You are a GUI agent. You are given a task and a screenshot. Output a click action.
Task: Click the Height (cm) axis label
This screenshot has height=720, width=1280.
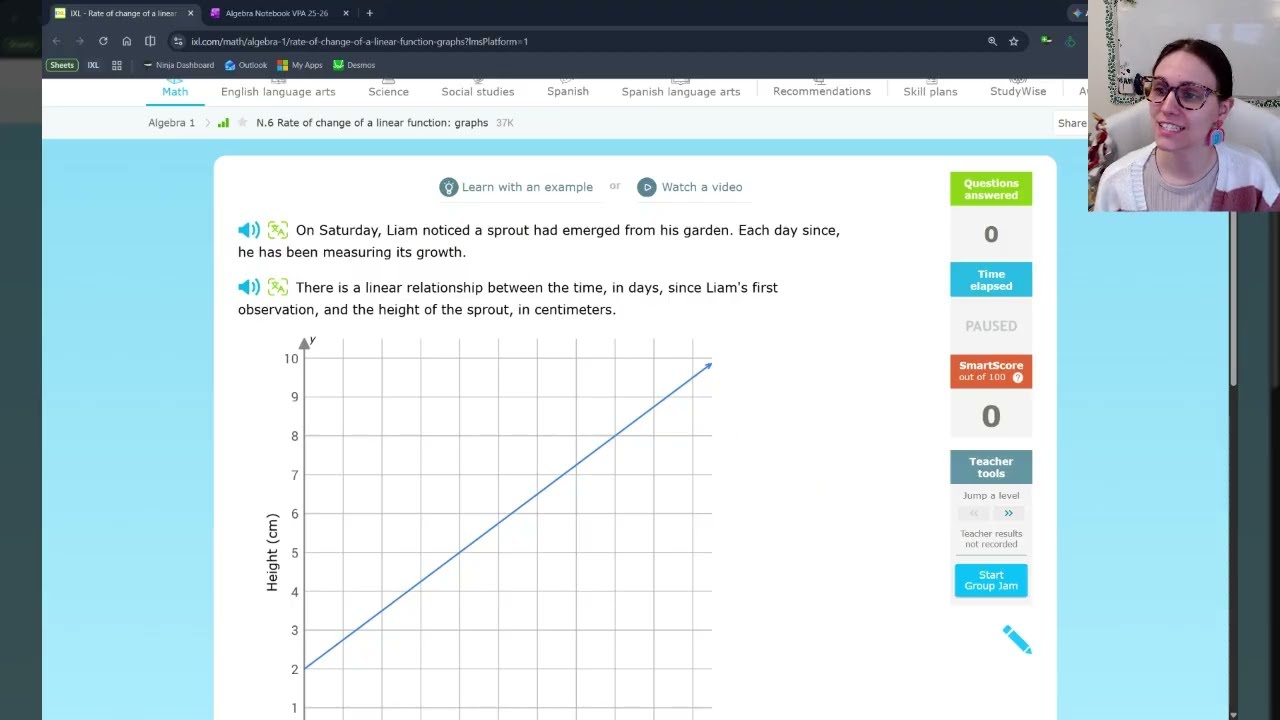[x=272, y=552]
